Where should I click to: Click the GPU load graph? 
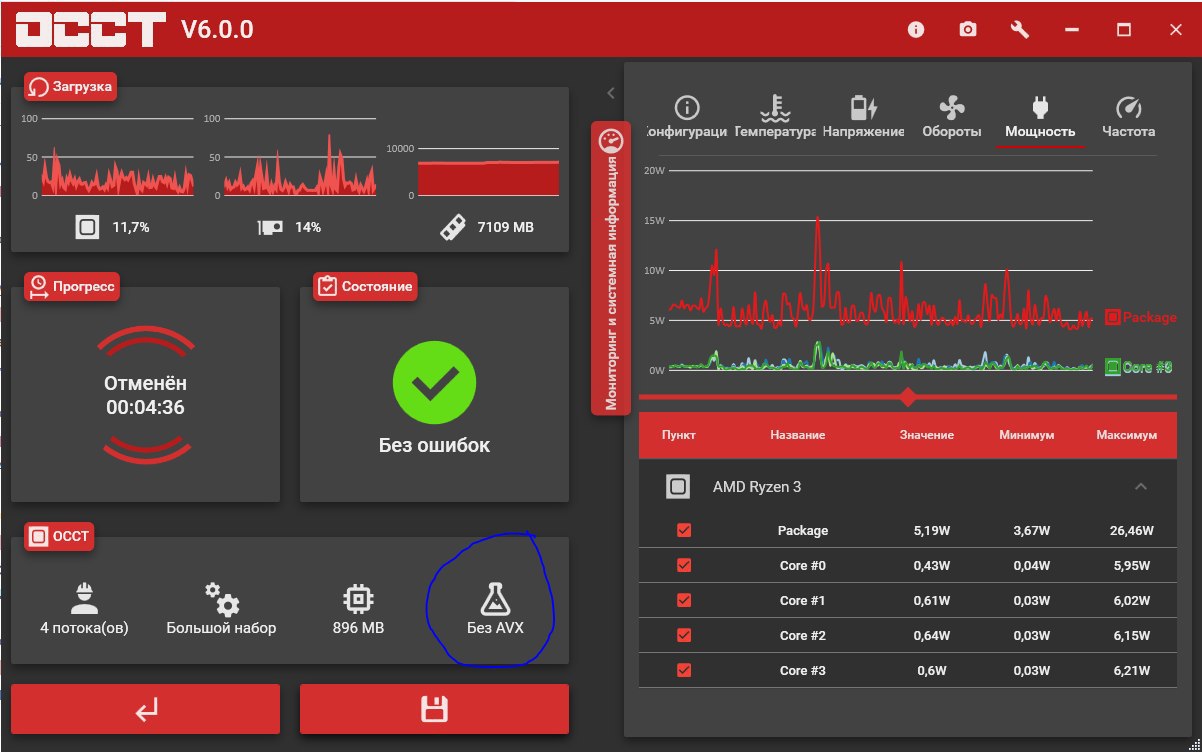(300, 157)
